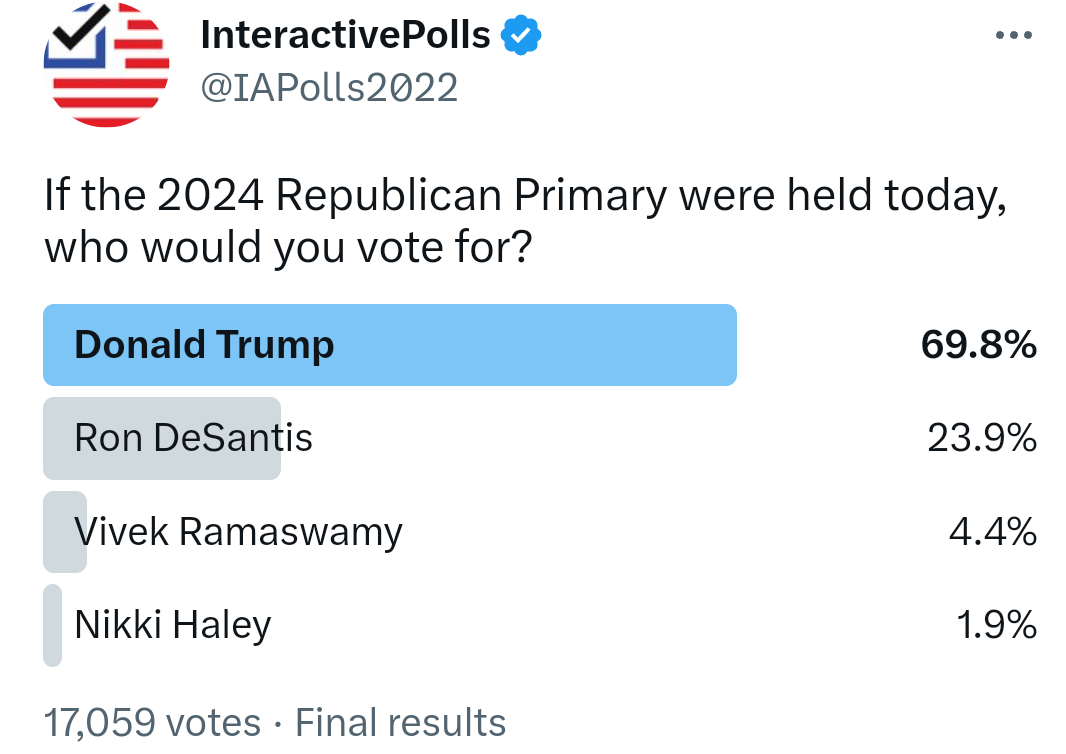1066x754 pixels.
Task: Click the poll question tweet text
Action: 525,221
